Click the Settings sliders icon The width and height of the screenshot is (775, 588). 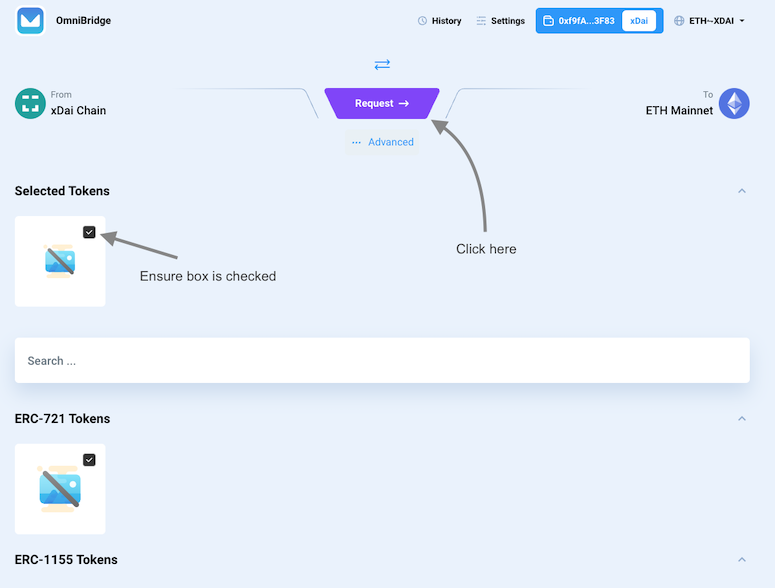pyautogui.click(x=481, y=21)
